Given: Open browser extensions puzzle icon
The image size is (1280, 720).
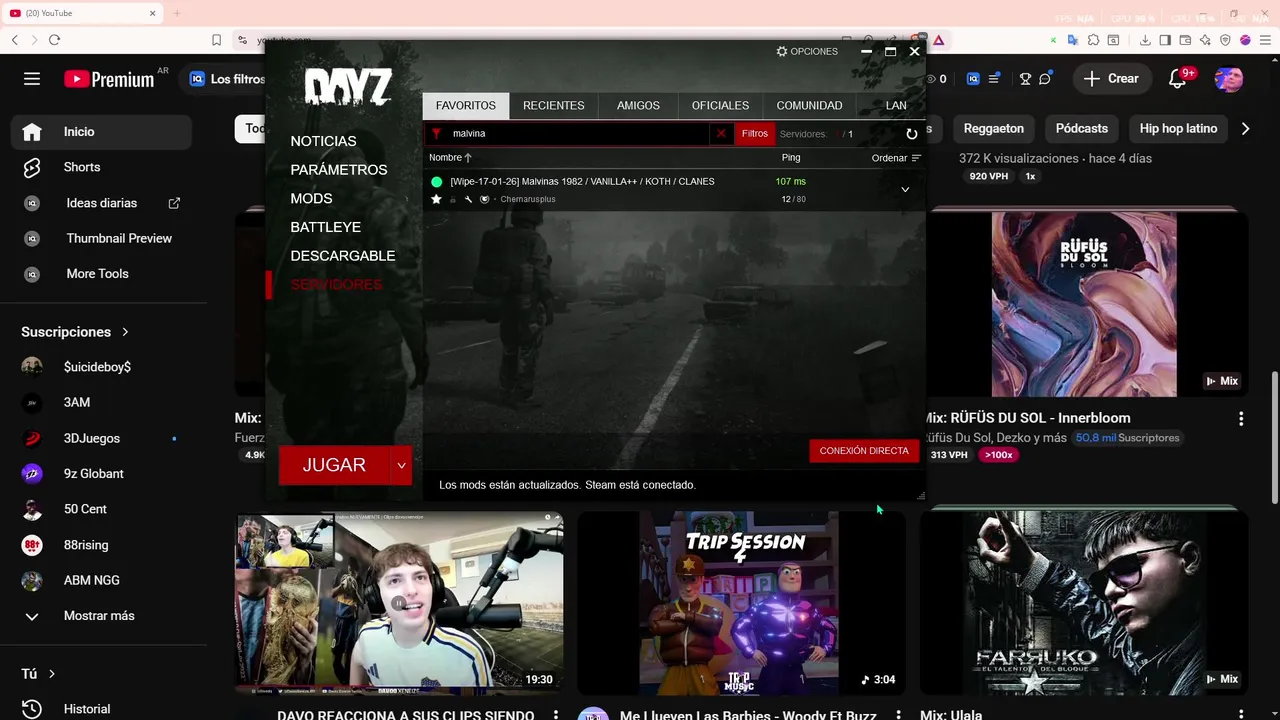Looking at the screenshot, I should (1093, 40).
